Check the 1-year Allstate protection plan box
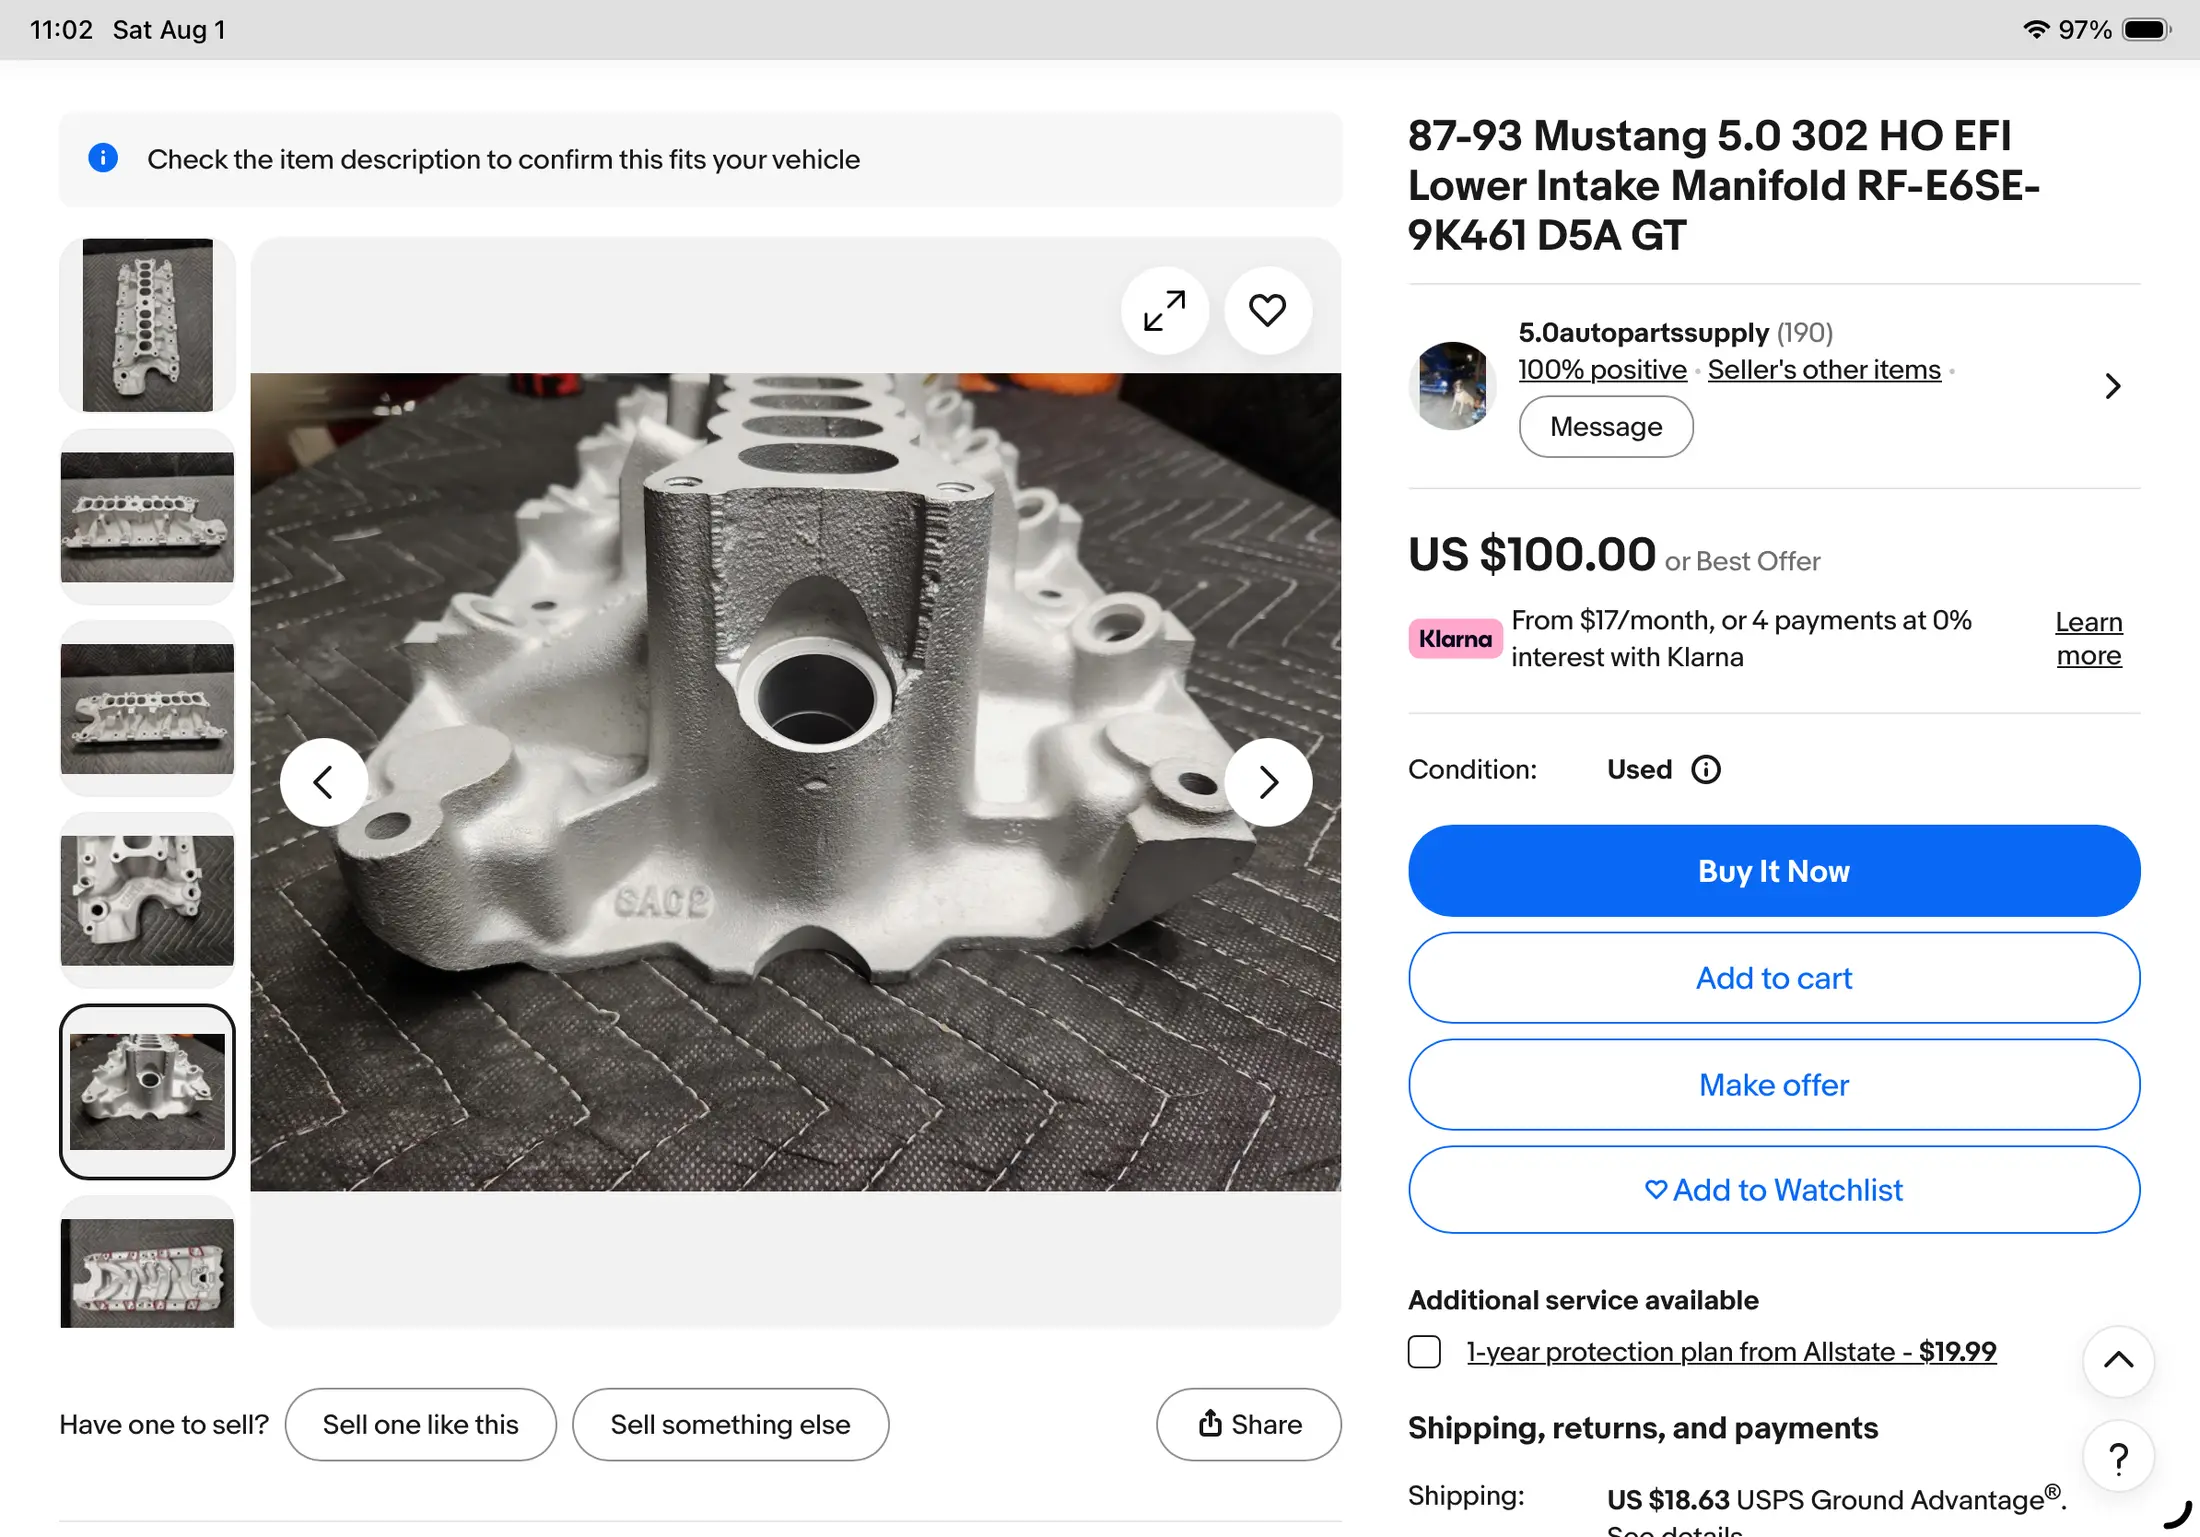 [1424, 1352]
